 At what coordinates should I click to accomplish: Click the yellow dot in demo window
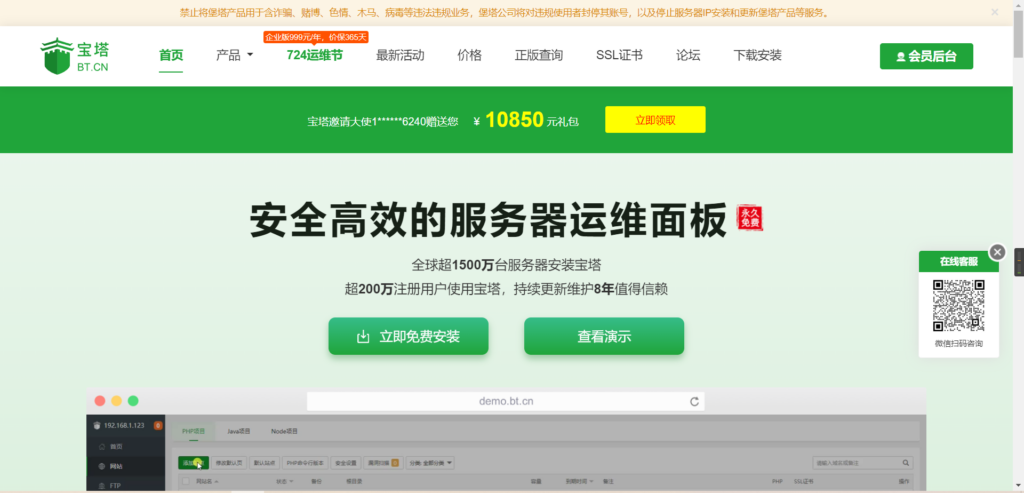click(x=117, y=400)
